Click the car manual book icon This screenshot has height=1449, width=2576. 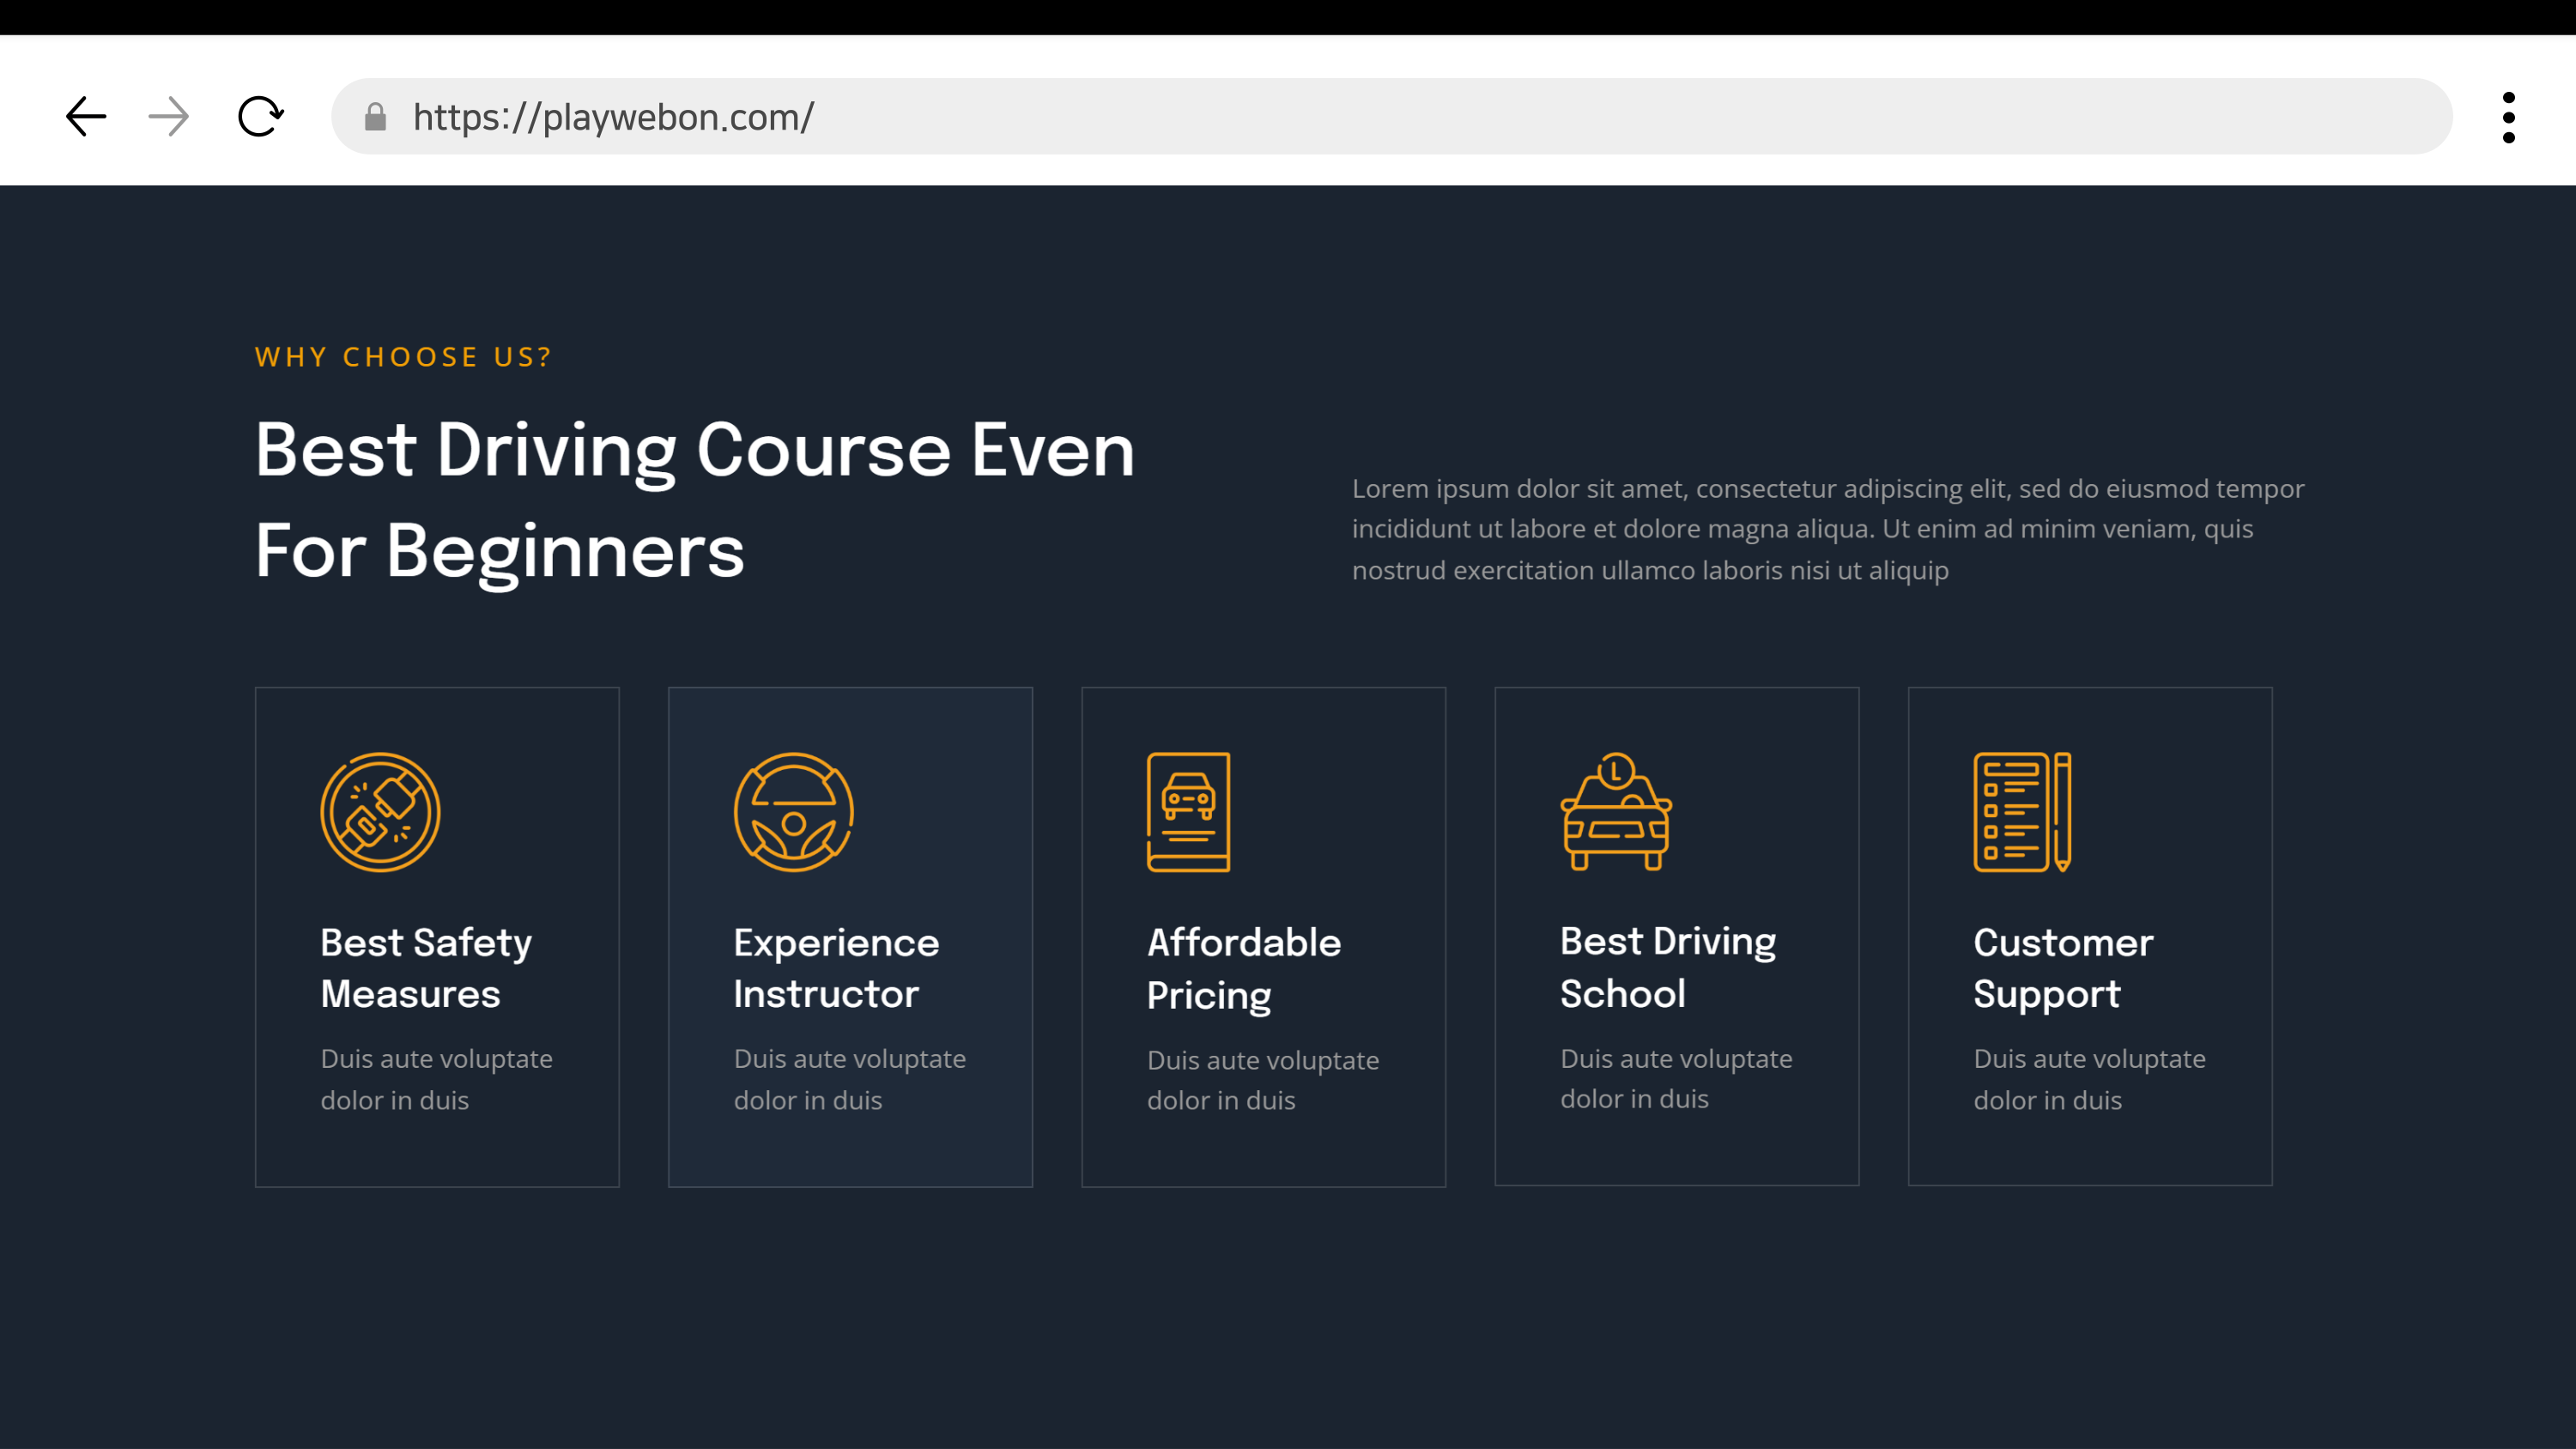tap(1188, 812)
